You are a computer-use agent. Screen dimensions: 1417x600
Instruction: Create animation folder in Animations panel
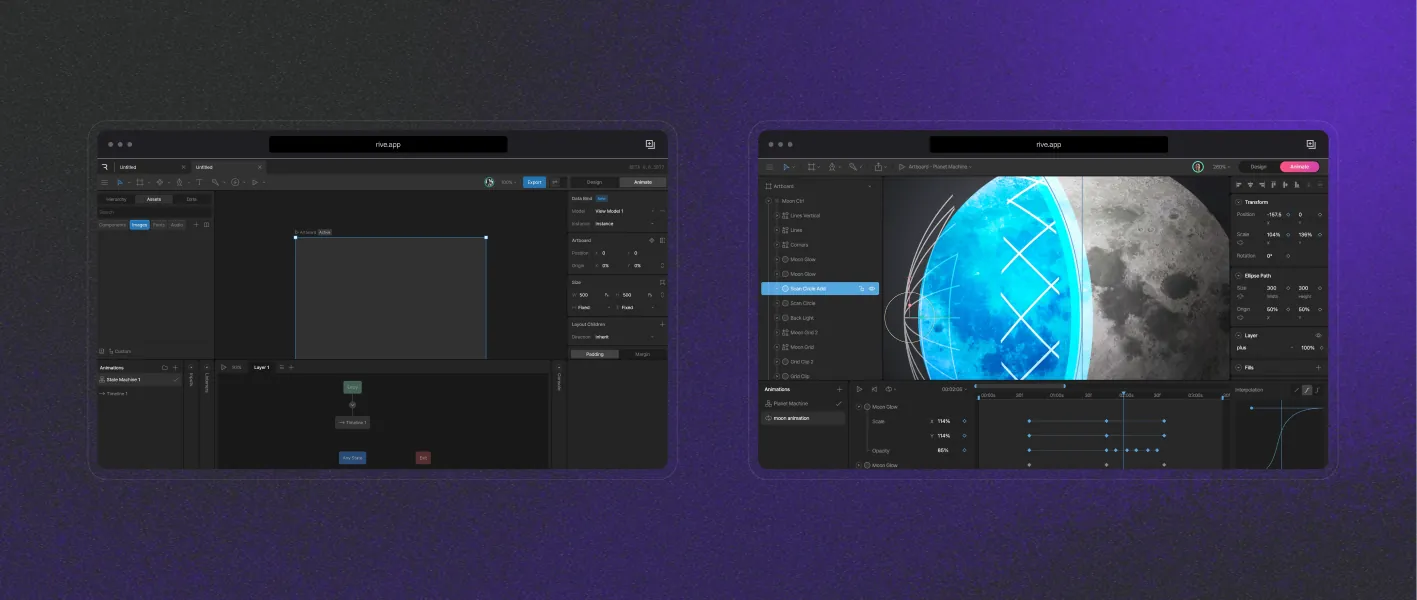tap(164, 368)
